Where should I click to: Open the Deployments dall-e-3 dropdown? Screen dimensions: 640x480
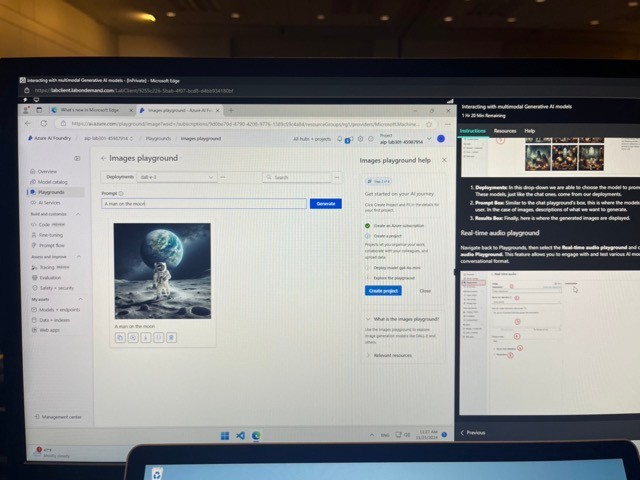tap(176, 177)
